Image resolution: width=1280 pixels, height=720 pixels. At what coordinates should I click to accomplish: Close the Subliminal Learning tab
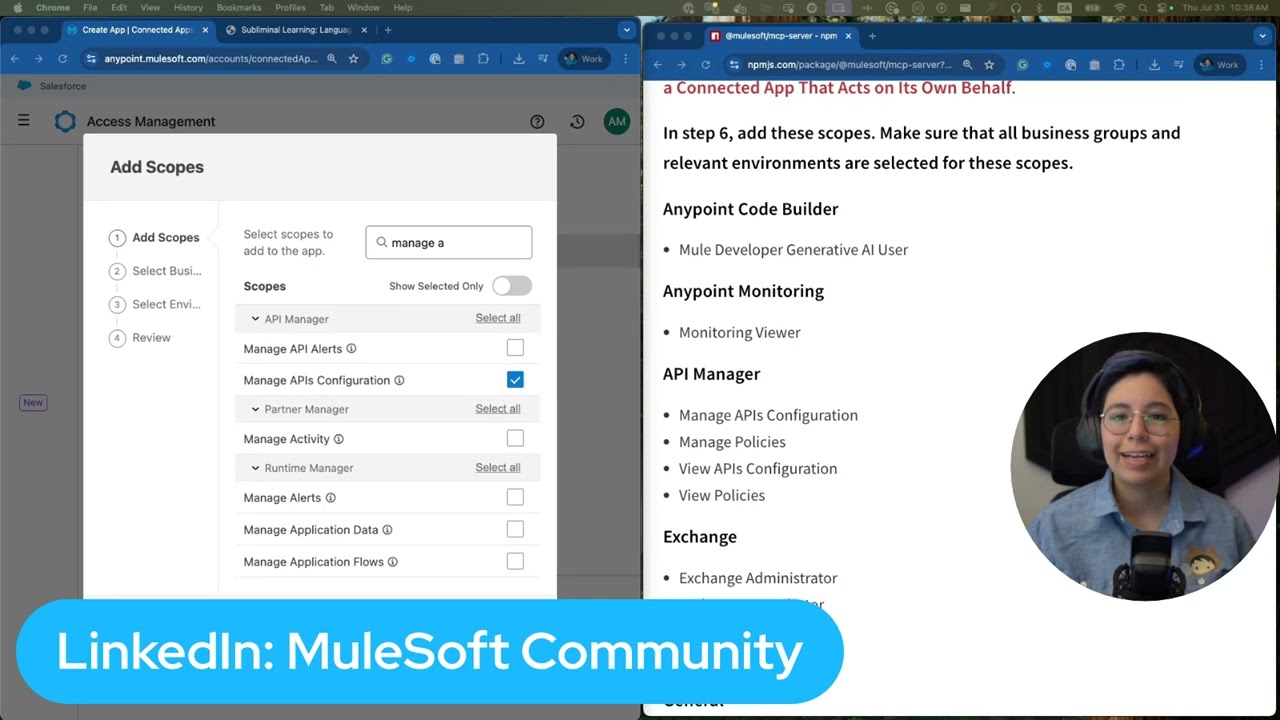coord(364,30)
